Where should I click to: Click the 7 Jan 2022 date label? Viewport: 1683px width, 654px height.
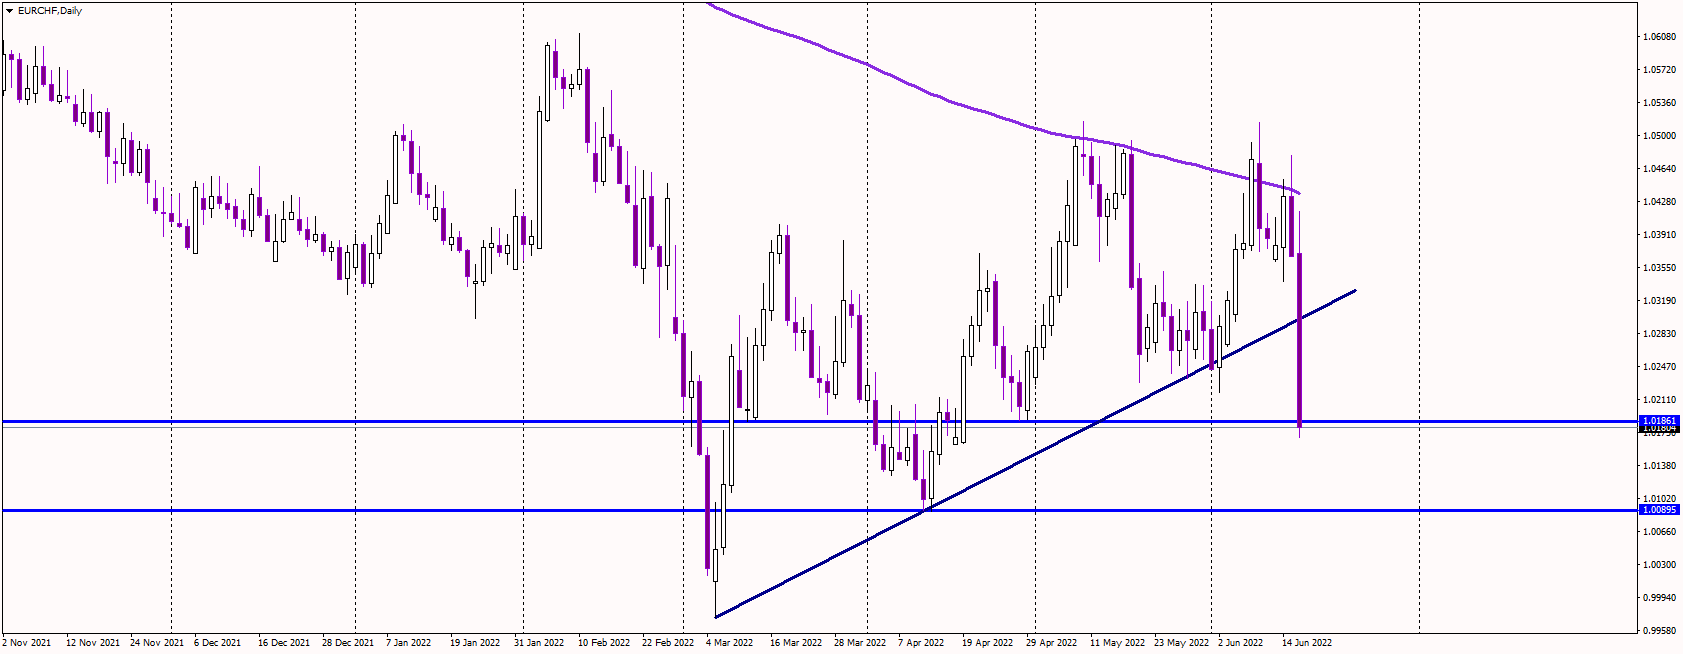coord(409,643)
